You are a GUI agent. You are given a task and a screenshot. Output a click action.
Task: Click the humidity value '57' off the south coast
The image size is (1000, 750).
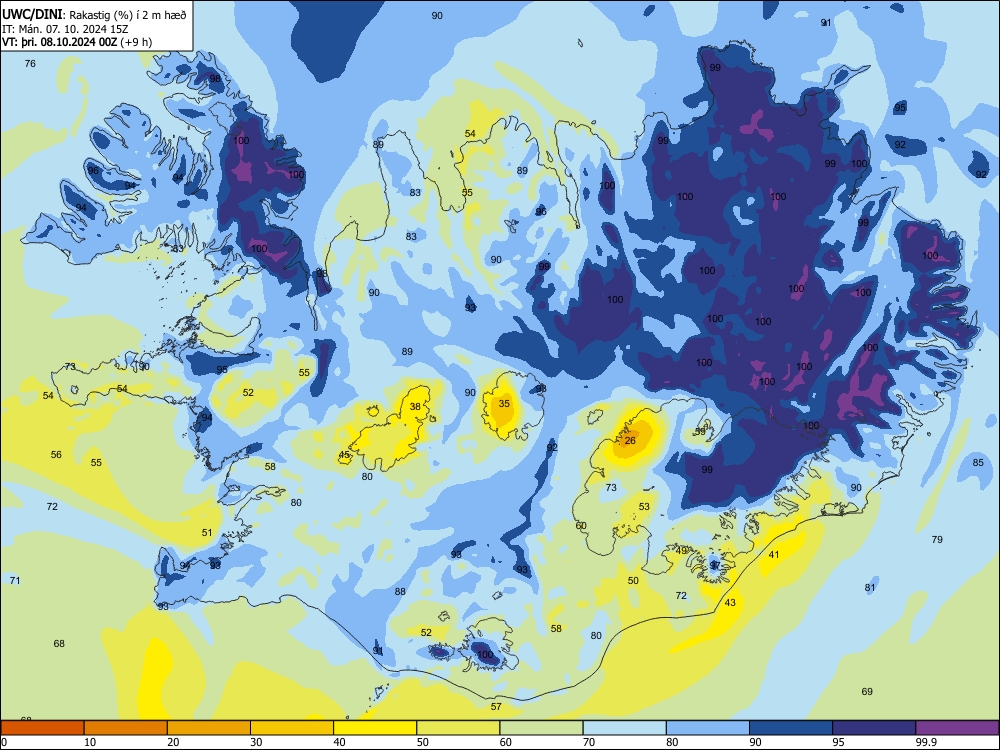[496, 707]
